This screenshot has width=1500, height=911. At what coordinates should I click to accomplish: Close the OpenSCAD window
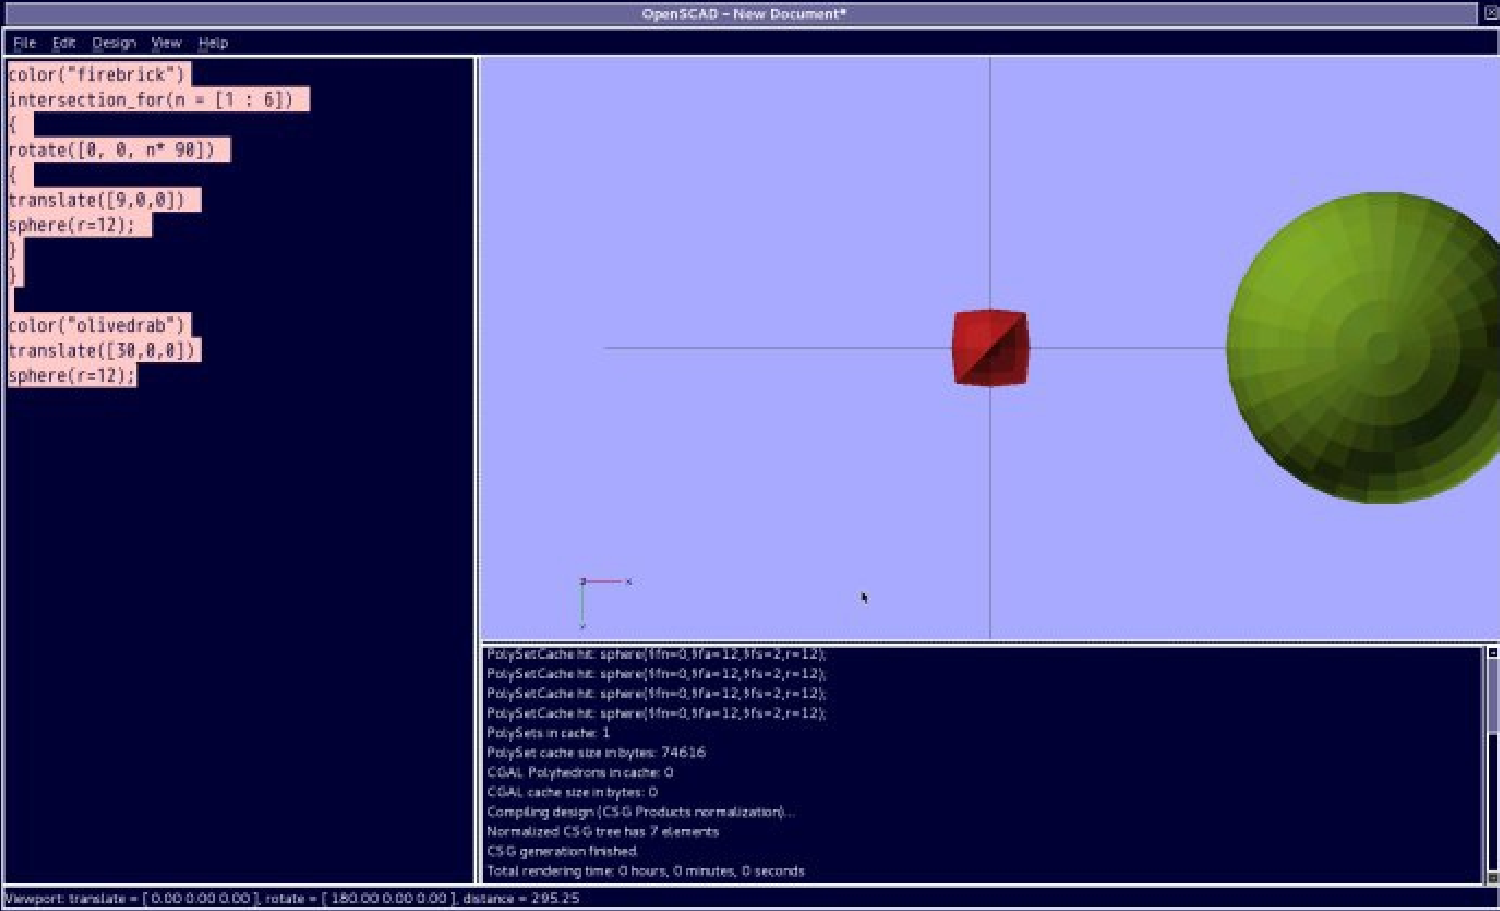1490,13
